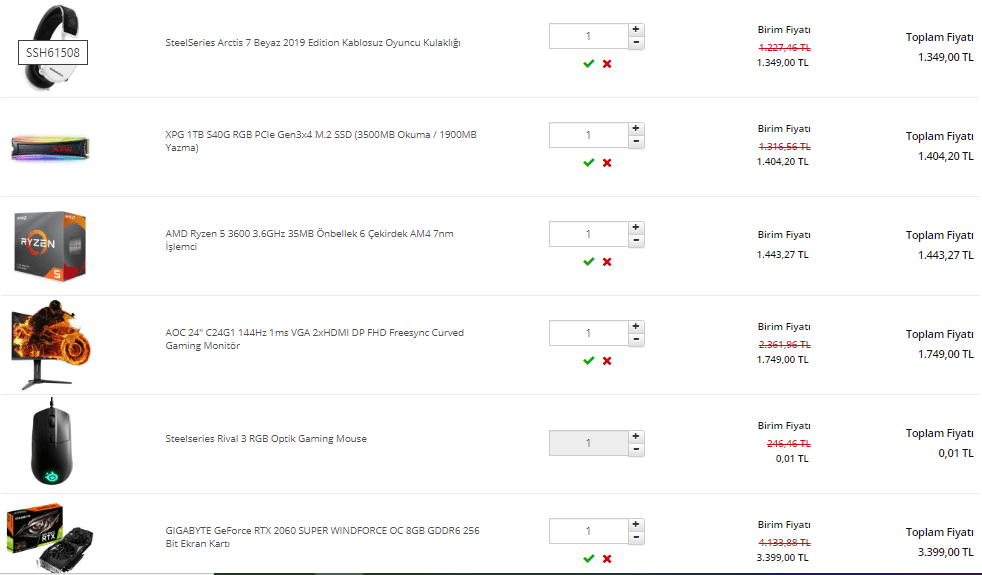Click the Ryzen 5 processor box thumbnail

click(50, 246)
